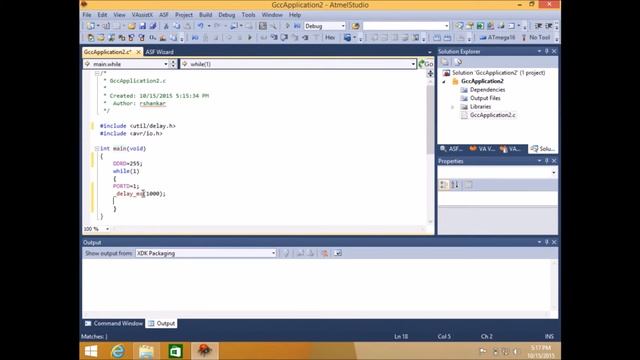Click the Properties alphabetical sort icon
The width and height of the screenshot is (640, 360).
(455, 185)
